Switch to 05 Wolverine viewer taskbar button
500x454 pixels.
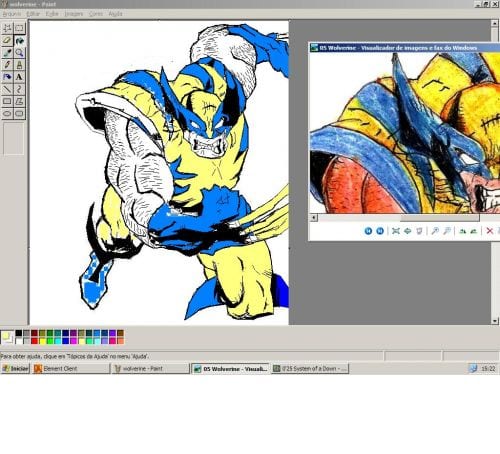click(230, 368)
